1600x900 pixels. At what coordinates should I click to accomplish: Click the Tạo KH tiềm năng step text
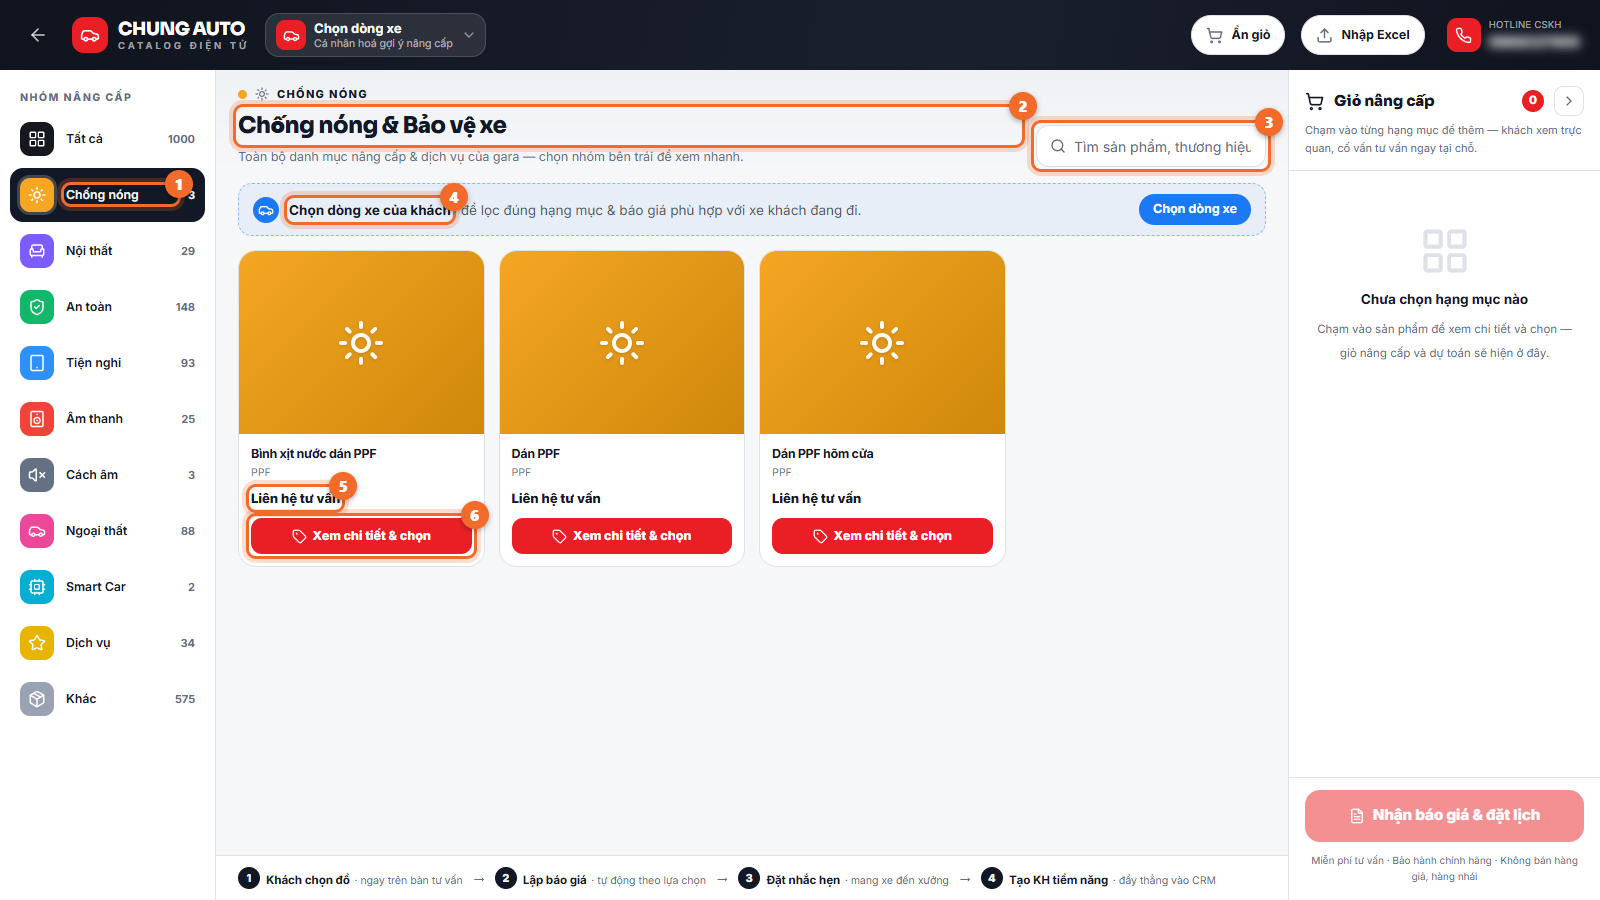tap(1058, 880)
